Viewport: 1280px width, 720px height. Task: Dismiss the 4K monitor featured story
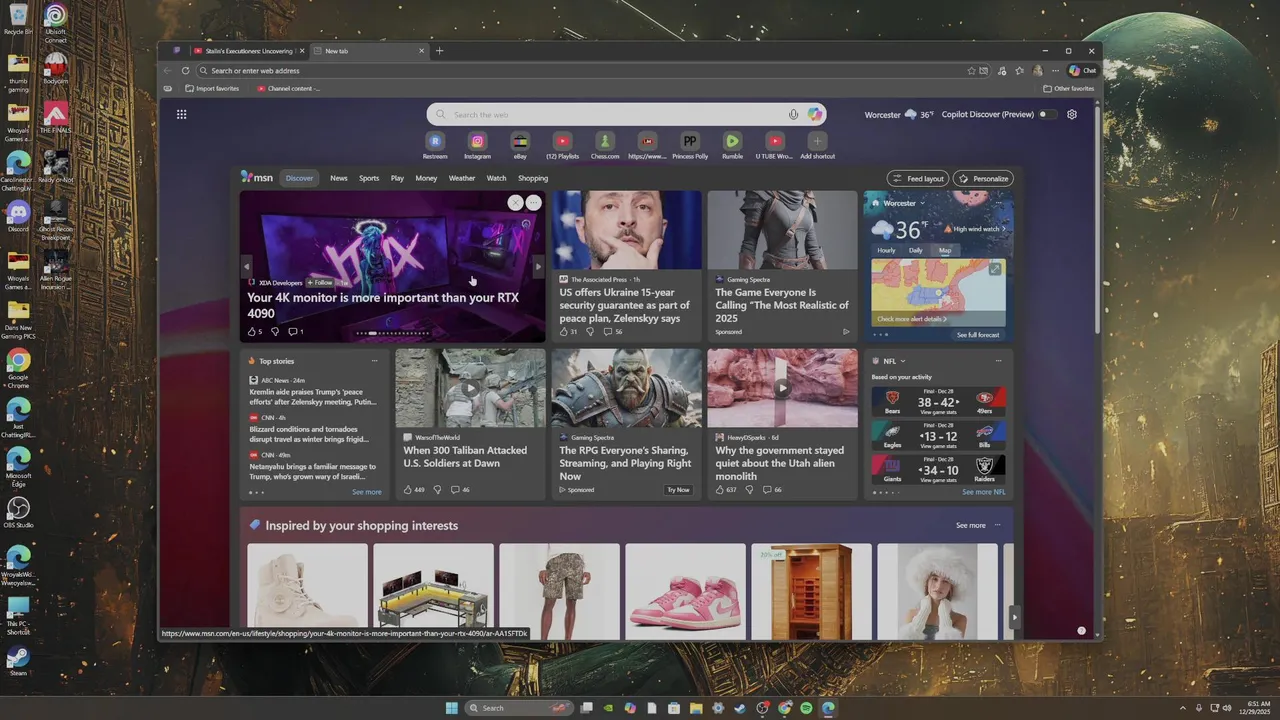click(515, 203)
